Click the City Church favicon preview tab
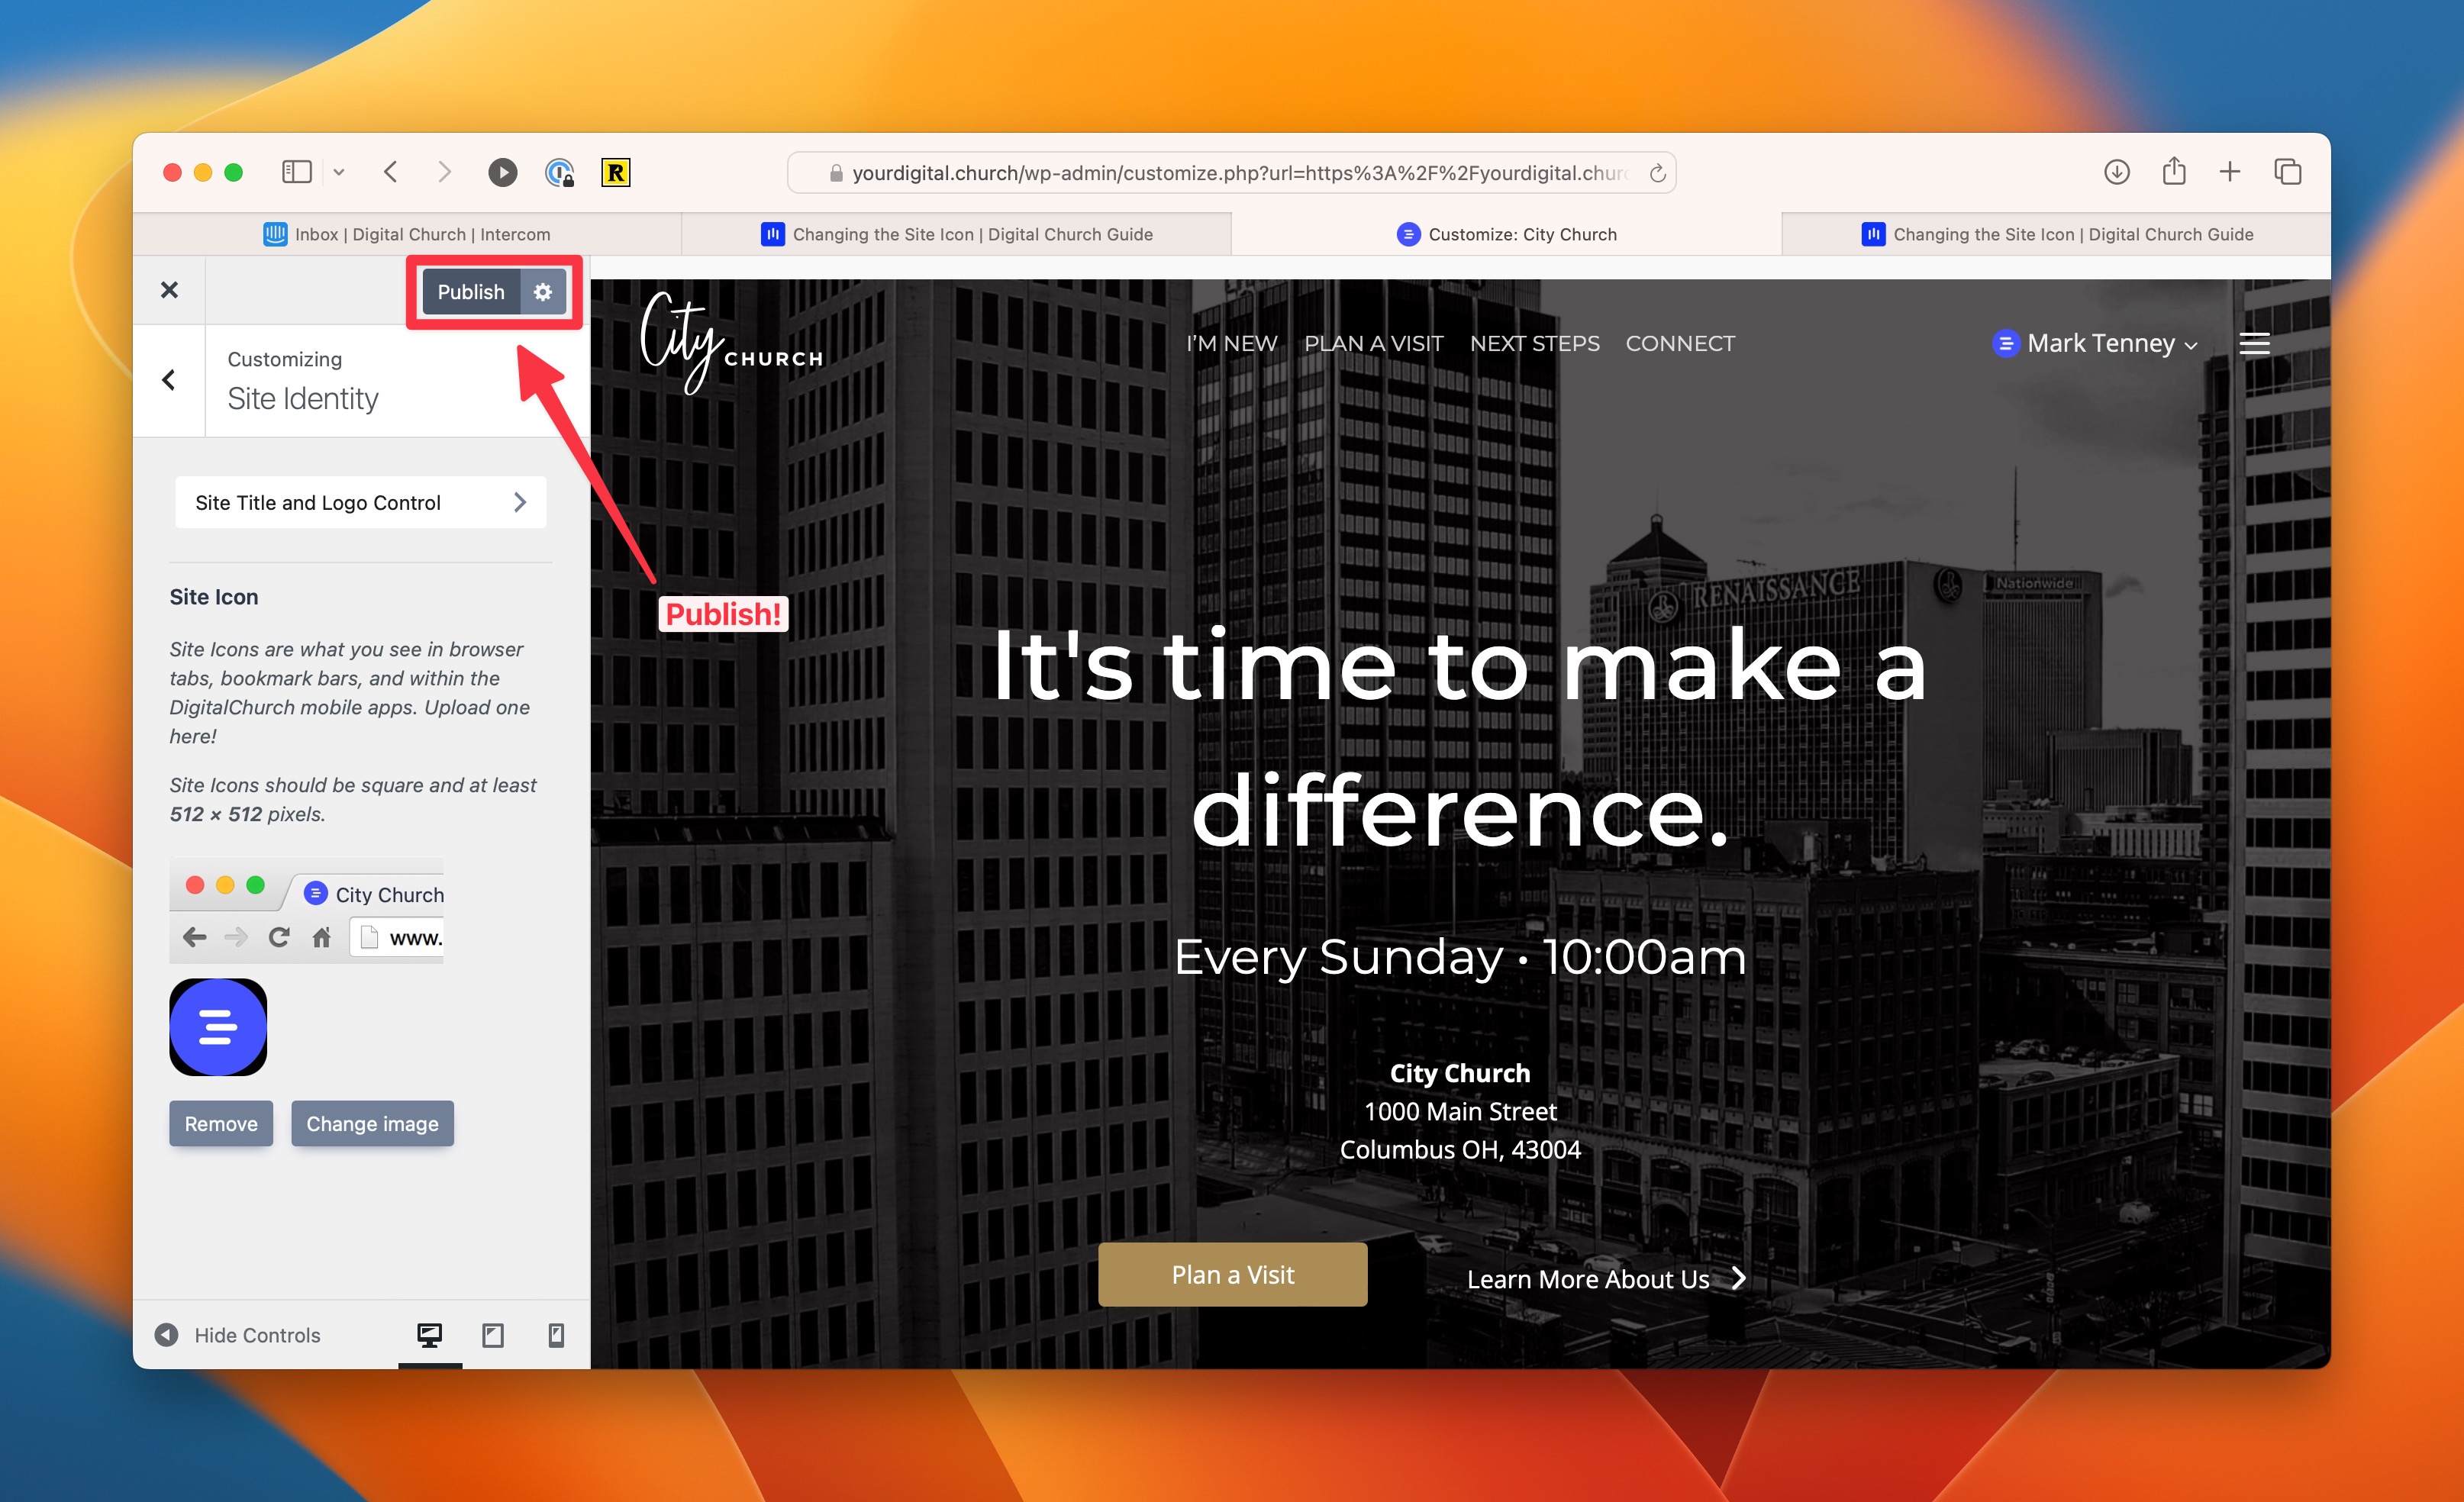The width and height of the screenshot is (2464, 1502). pos(373,894)
